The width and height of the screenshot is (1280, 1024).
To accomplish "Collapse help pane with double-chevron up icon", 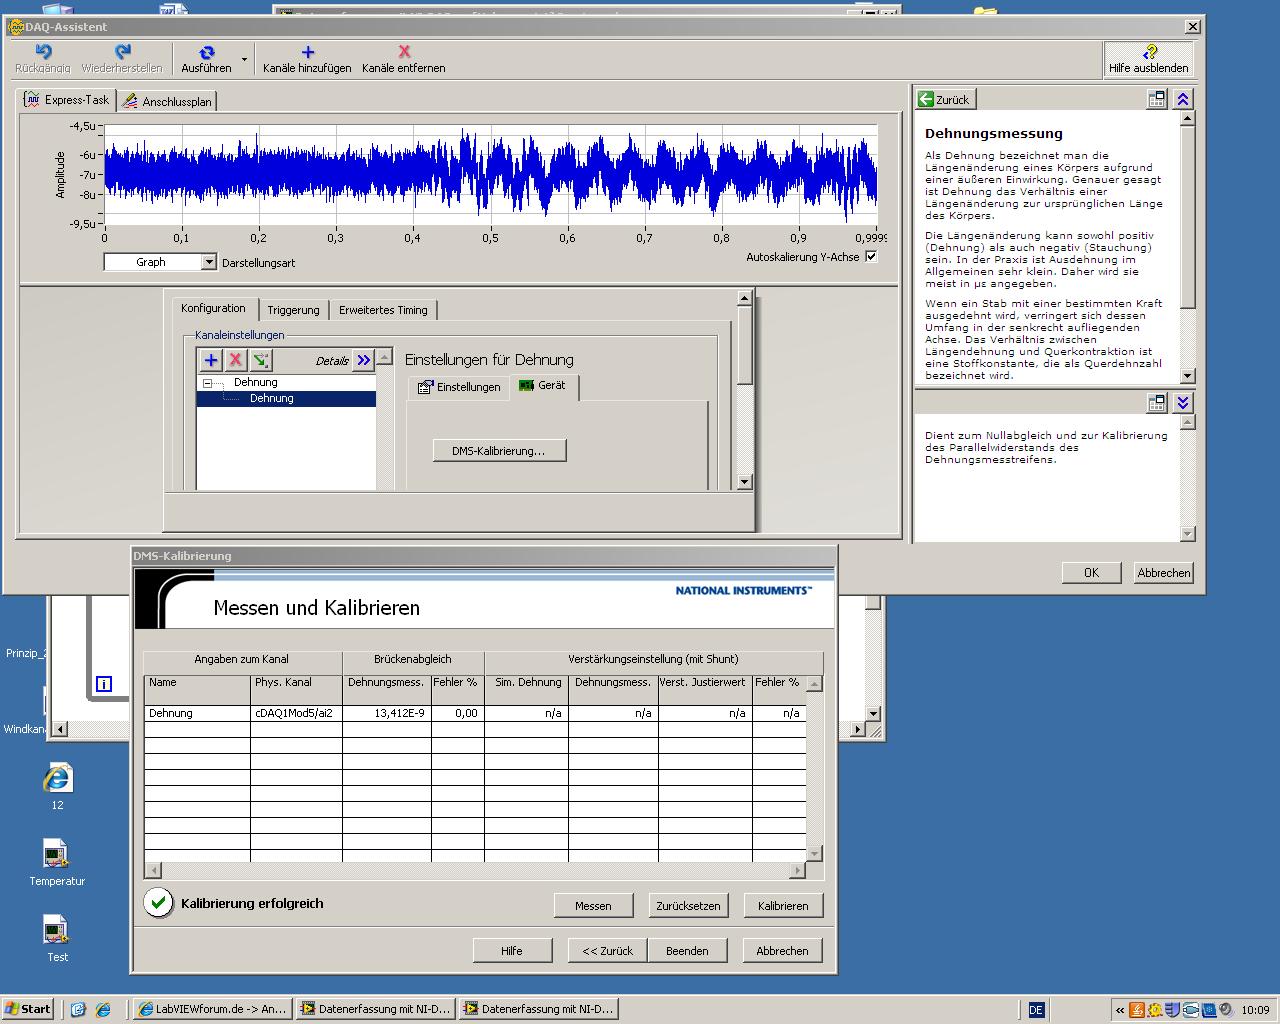I will coord(1183,99).
